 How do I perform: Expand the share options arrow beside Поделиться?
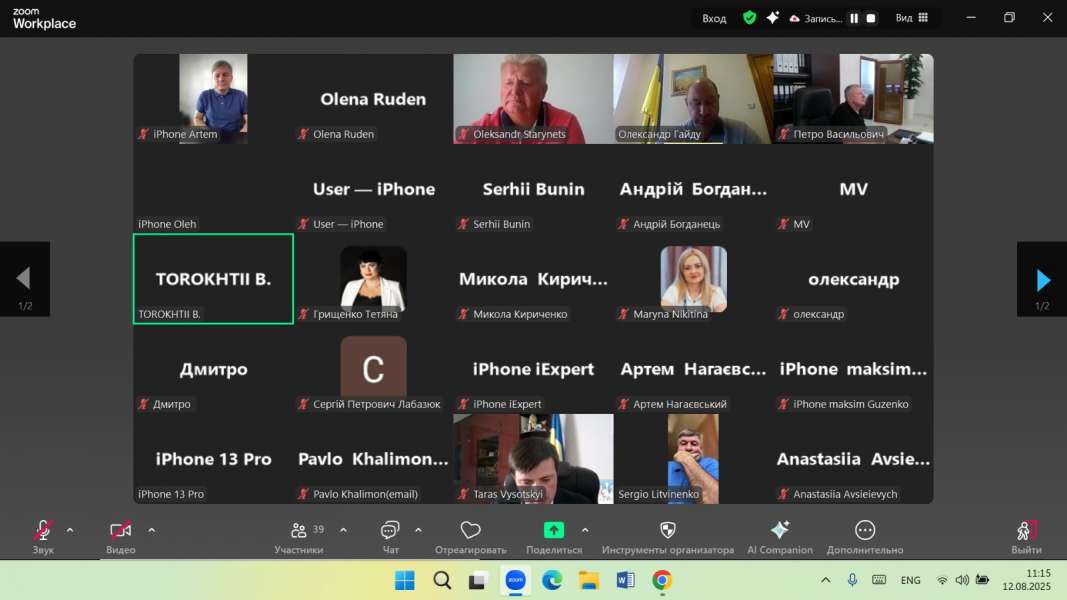click(x=585, y=530)
